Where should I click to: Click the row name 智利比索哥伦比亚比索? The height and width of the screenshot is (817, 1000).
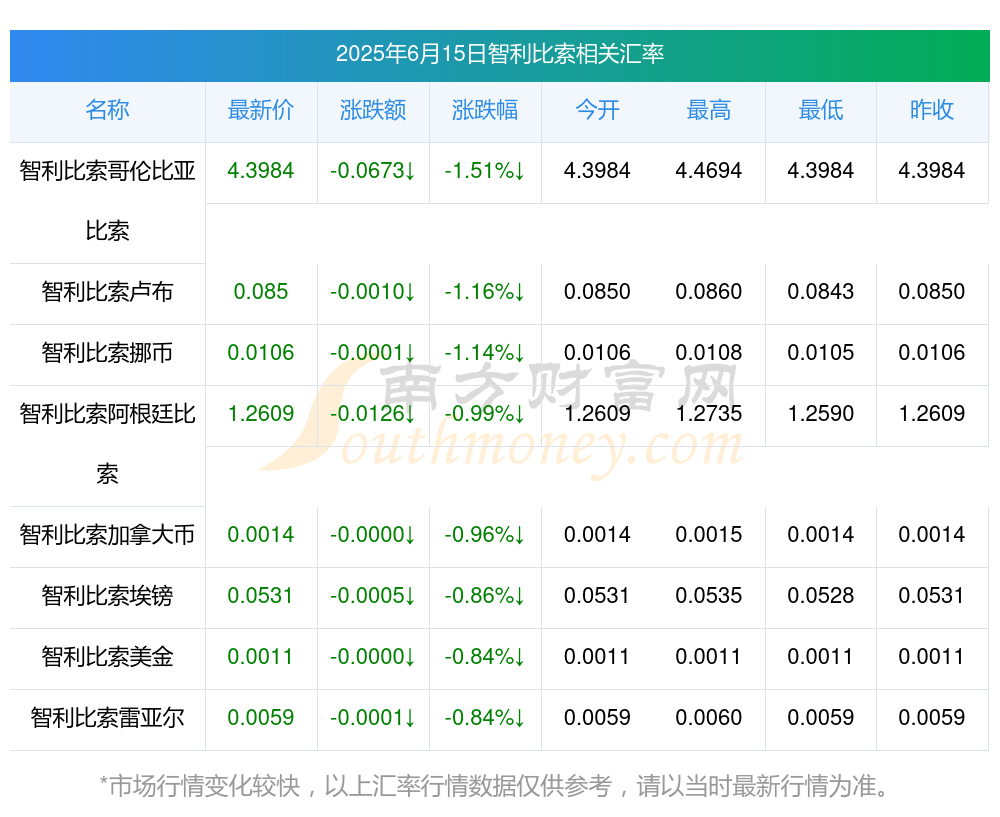click(107, 201)
